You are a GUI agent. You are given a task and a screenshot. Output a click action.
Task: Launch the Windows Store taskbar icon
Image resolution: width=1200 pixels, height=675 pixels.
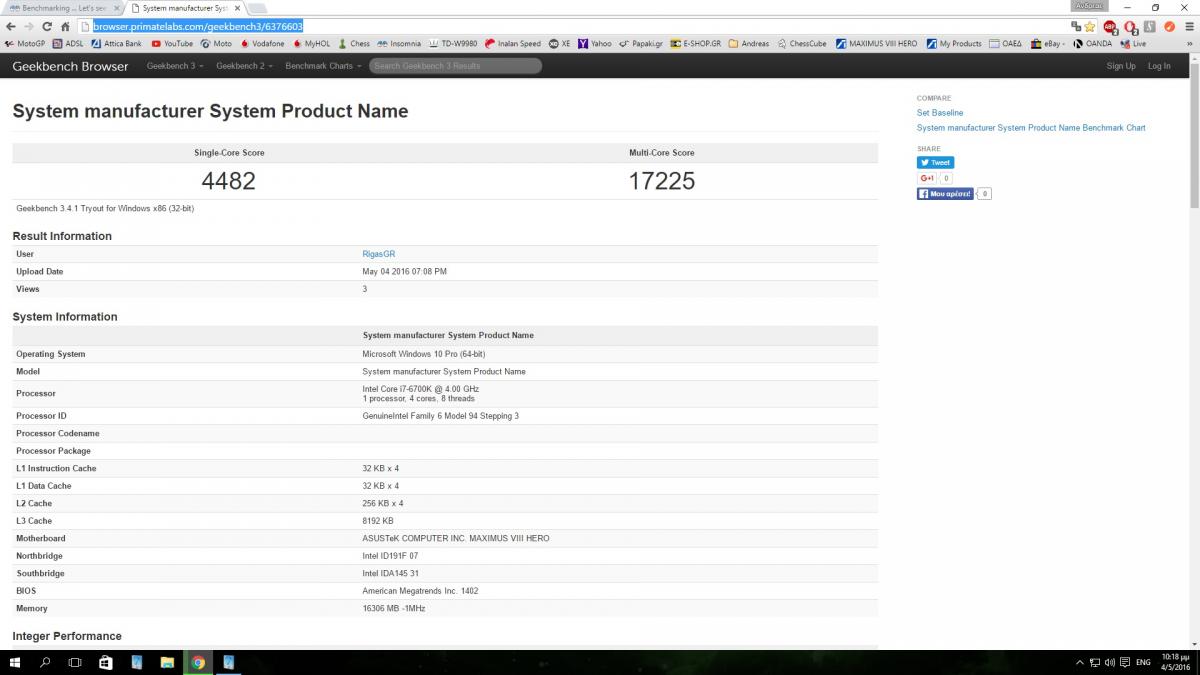(106, 662)
